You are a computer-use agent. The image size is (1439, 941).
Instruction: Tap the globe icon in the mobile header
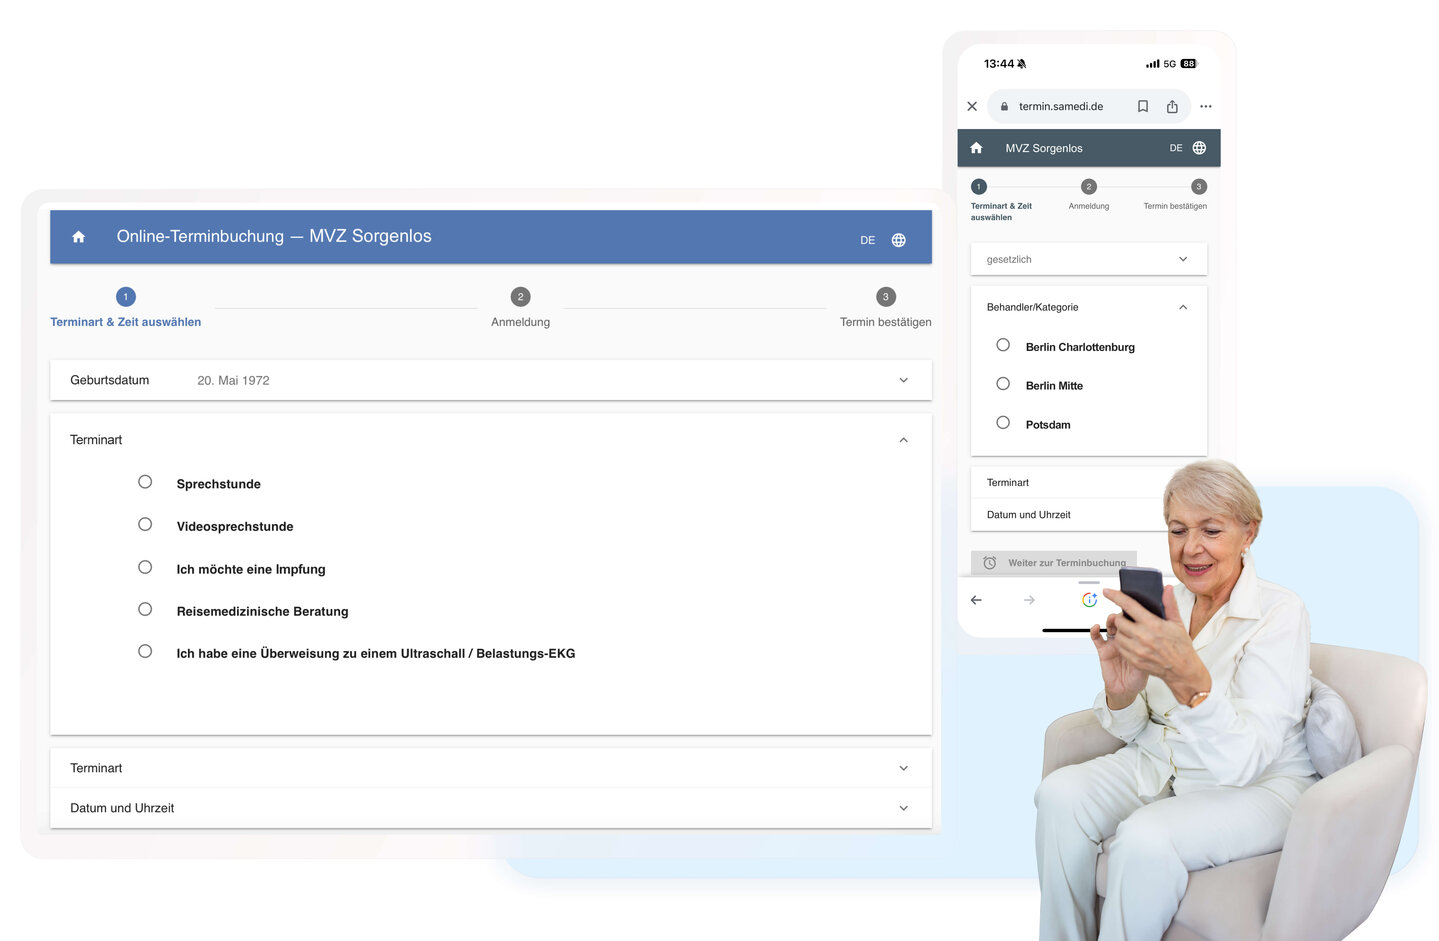(1198, 147)
